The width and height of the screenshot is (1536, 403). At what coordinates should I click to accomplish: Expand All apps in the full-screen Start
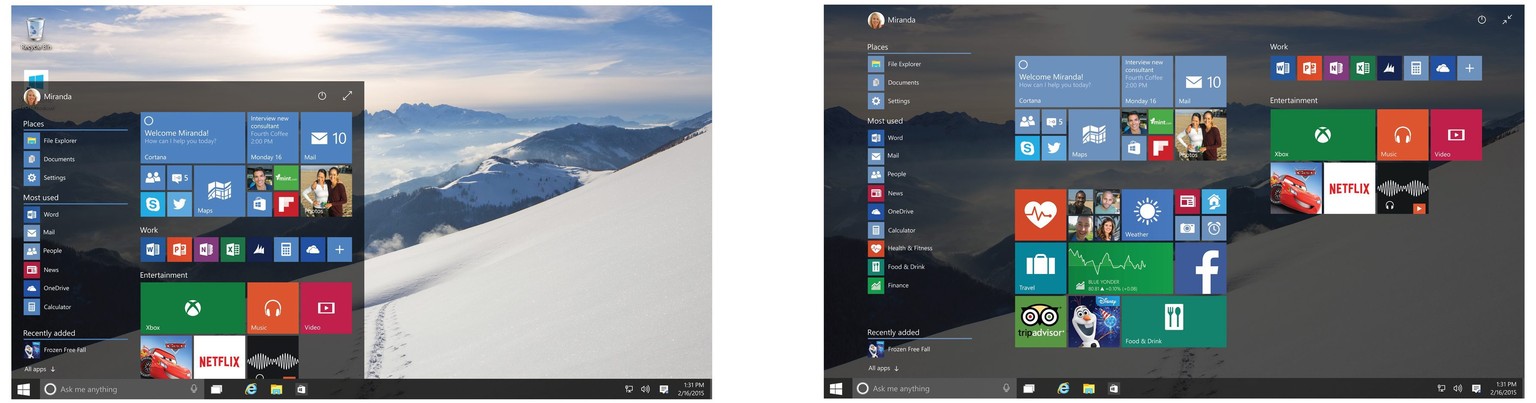tap(883, 368)
